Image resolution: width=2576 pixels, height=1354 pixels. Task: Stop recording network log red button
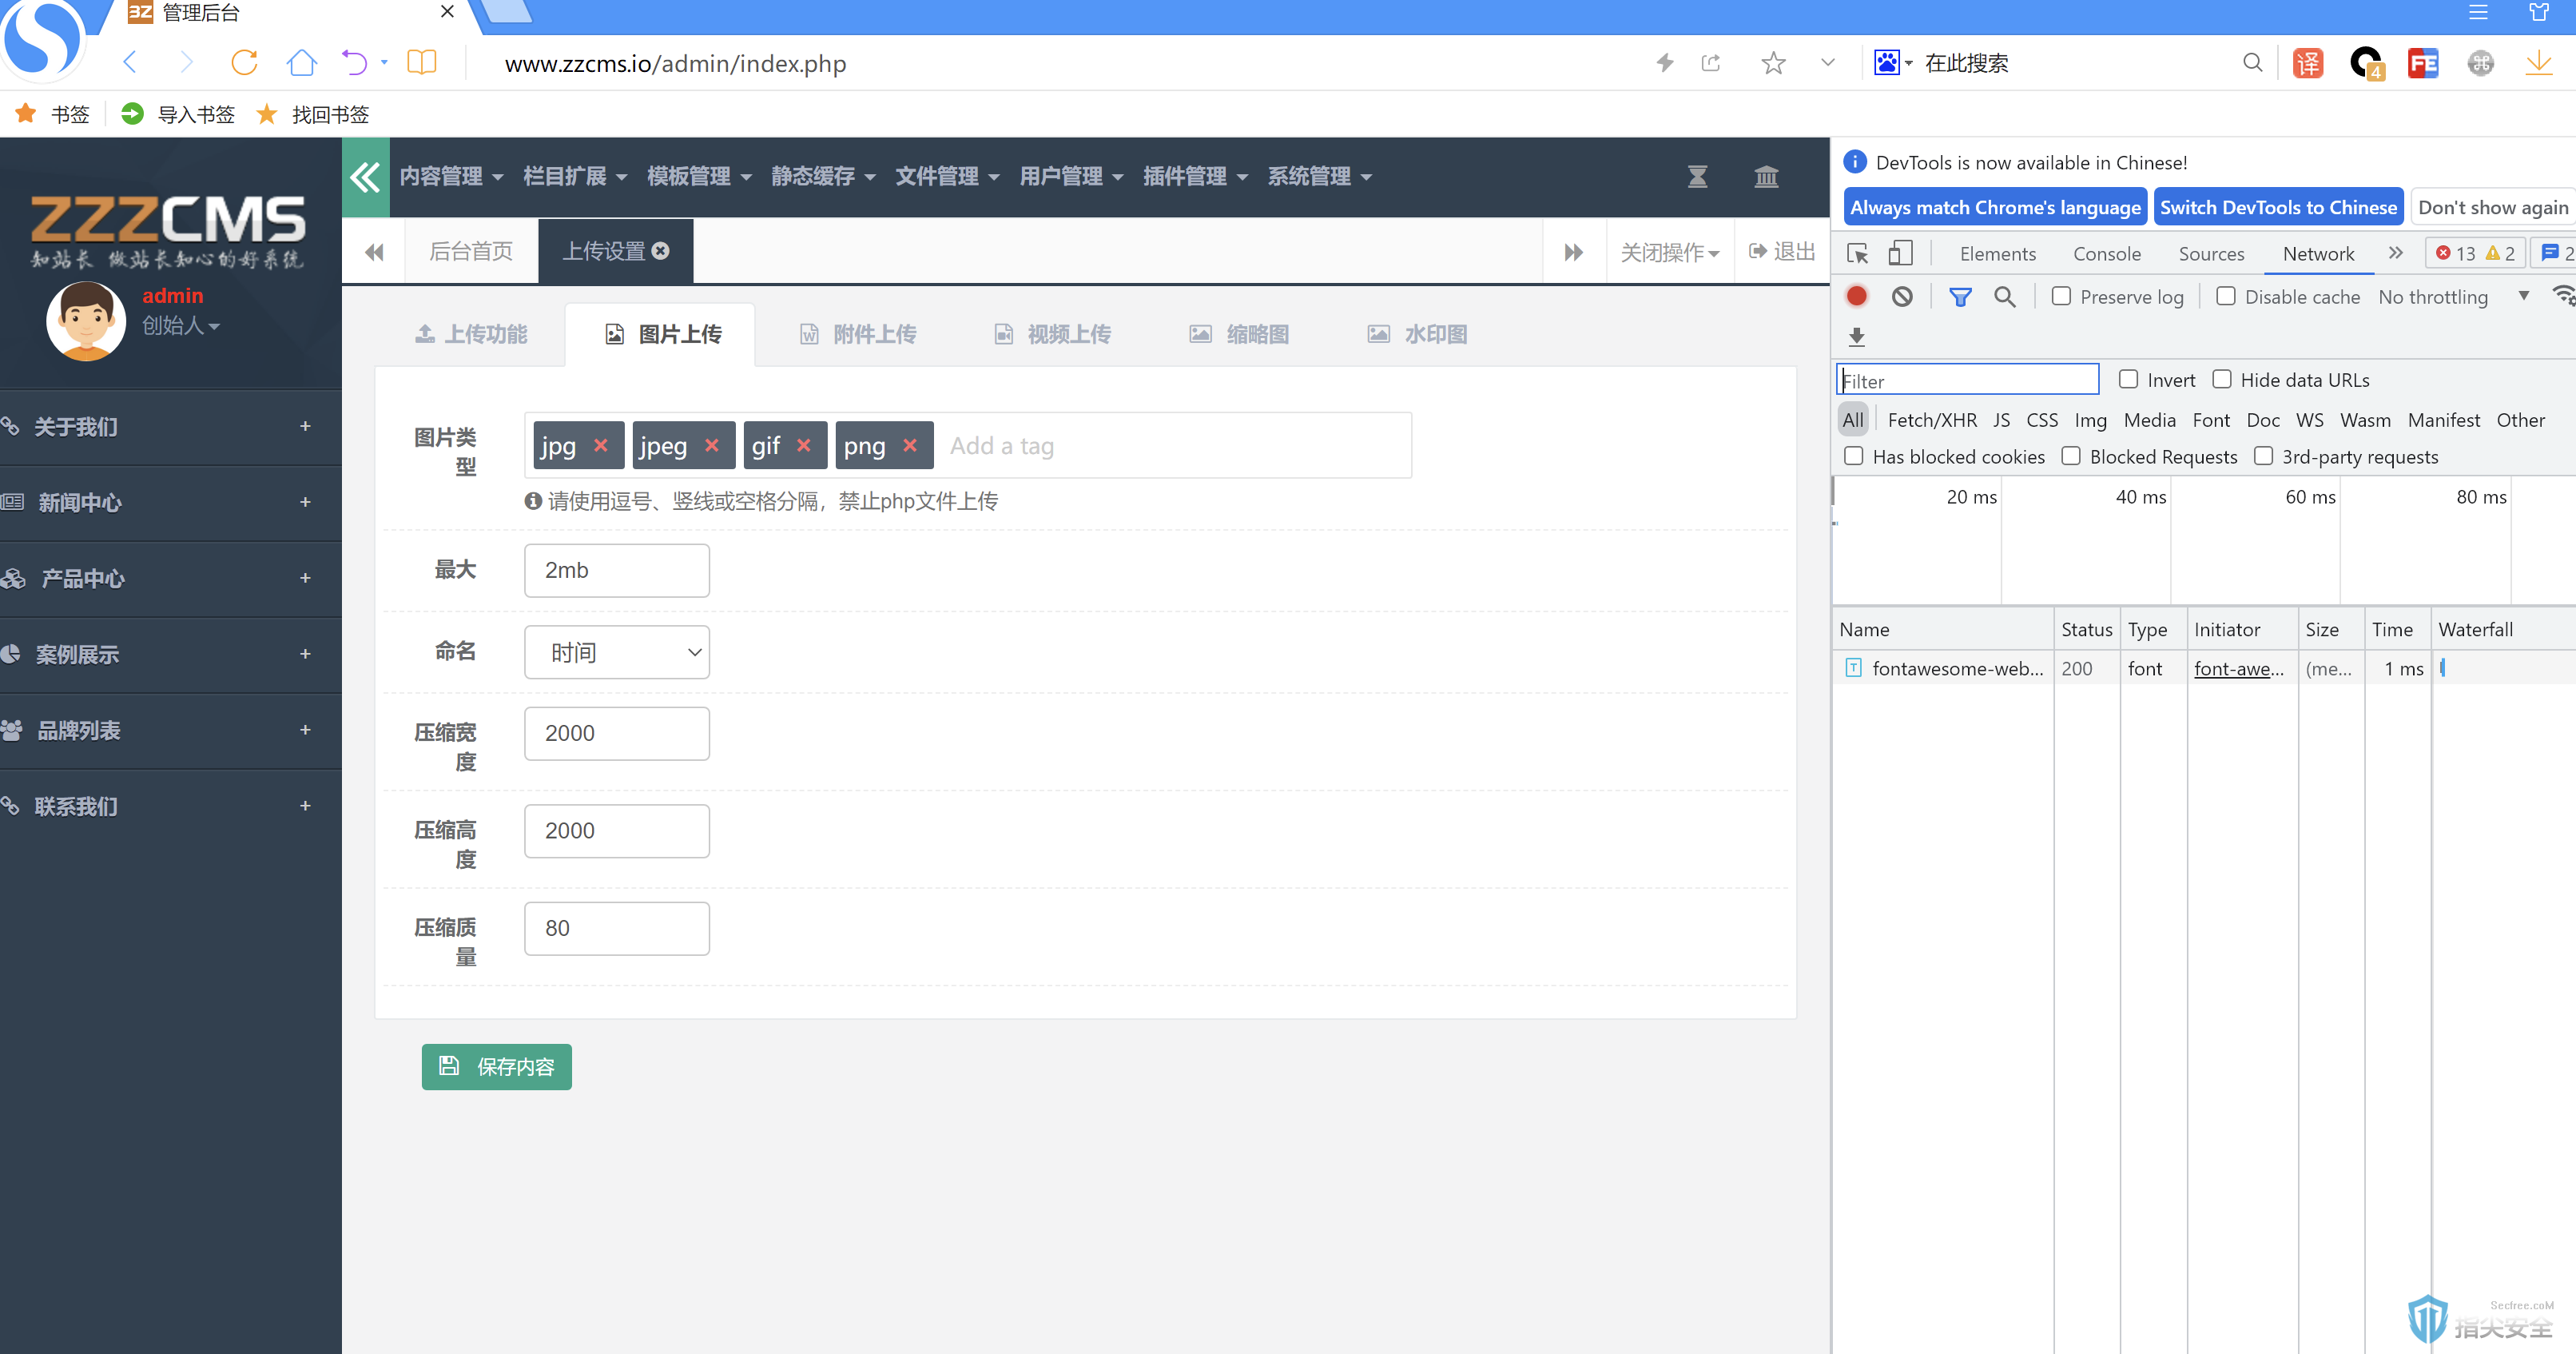1857,297
